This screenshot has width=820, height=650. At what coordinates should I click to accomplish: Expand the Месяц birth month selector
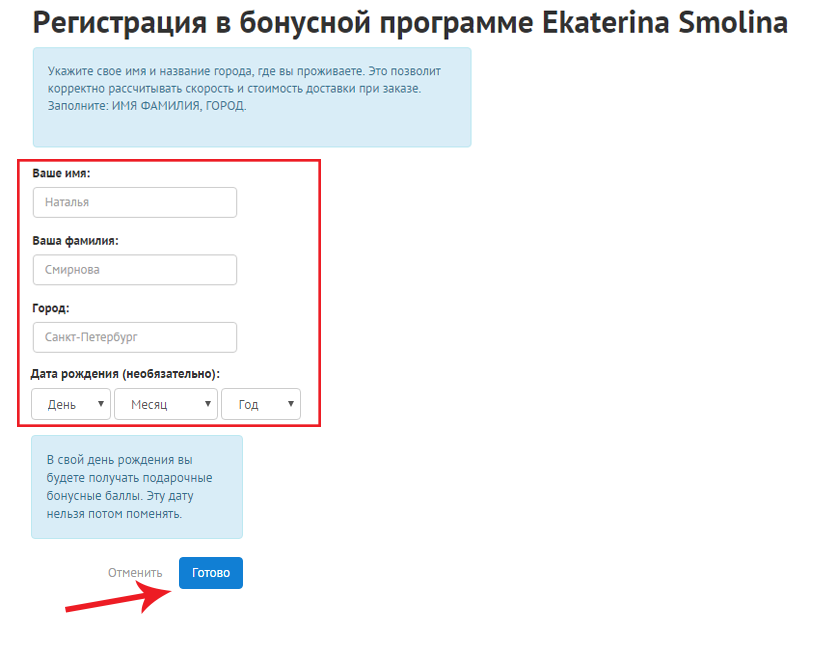click(165, 404)
